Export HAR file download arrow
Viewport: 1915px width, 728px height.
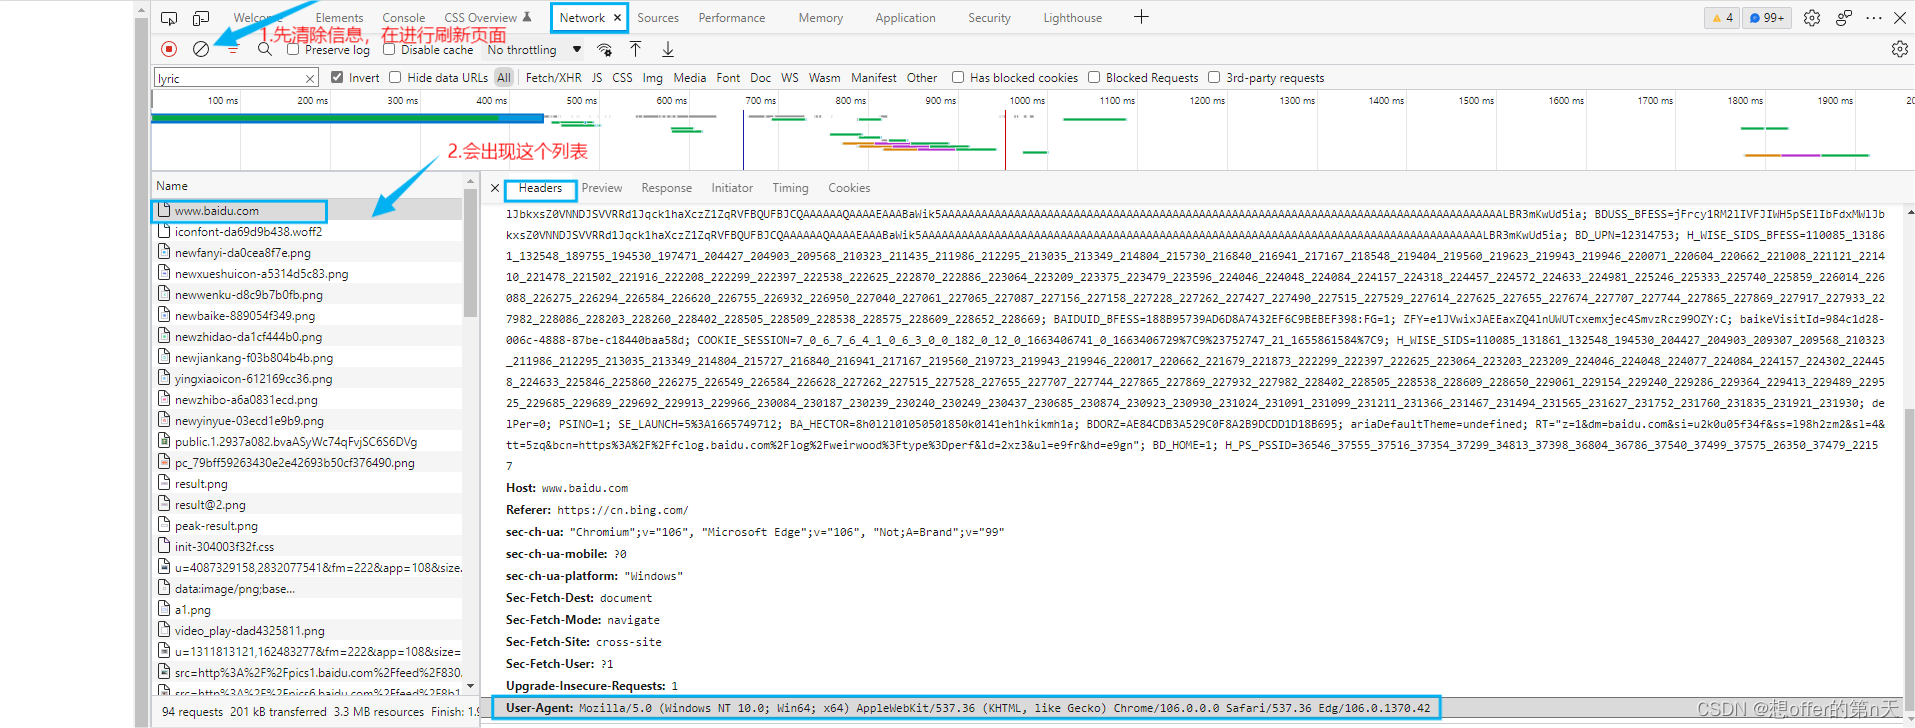click(x=667, y=49)
